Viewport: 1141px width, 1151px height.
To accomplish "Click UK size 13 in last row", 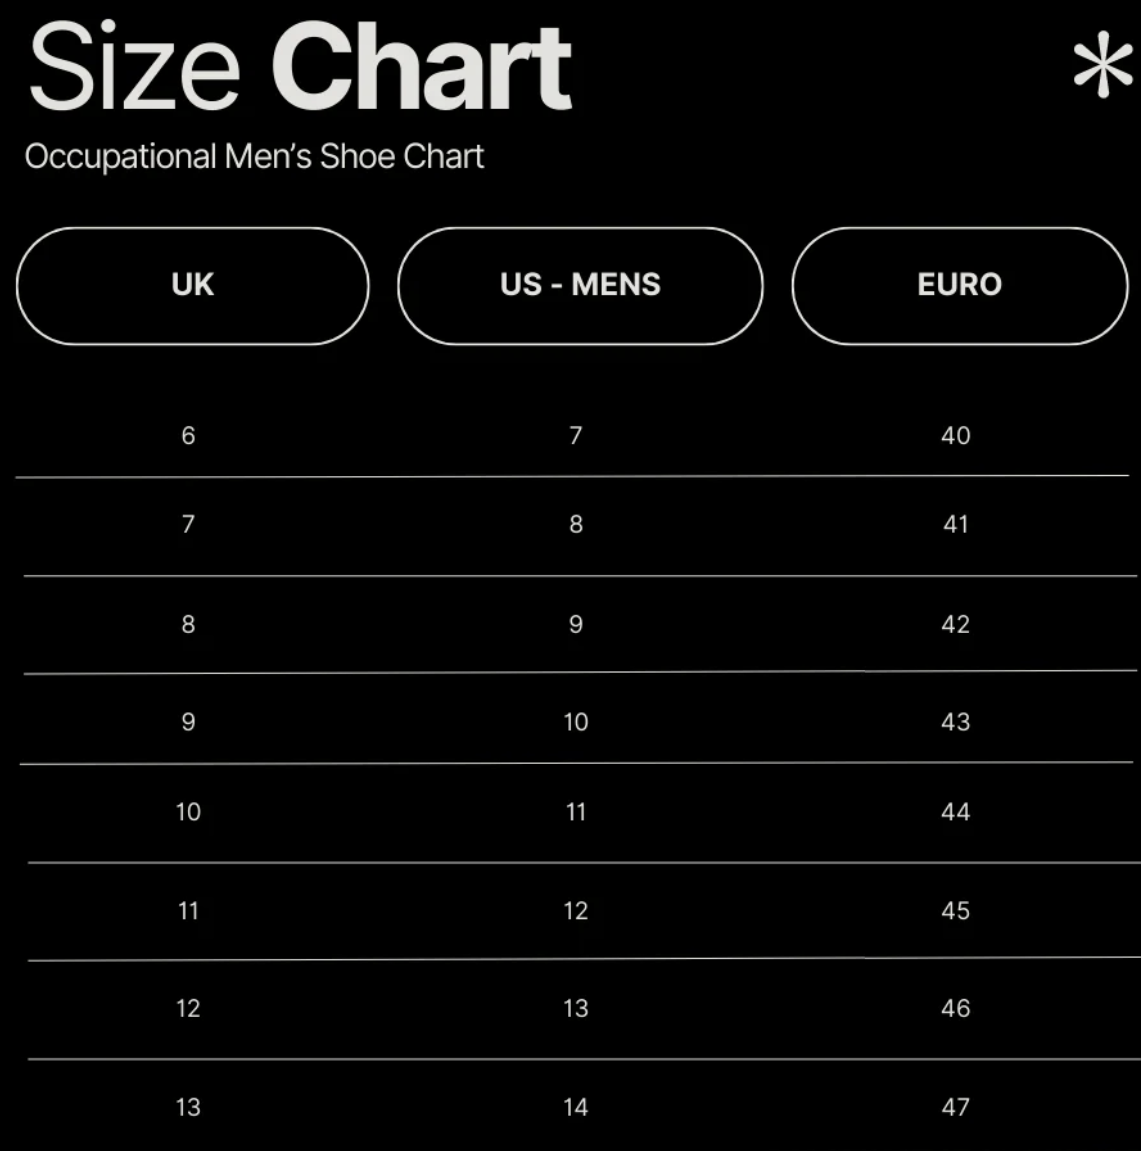I will coord(188,1107).
